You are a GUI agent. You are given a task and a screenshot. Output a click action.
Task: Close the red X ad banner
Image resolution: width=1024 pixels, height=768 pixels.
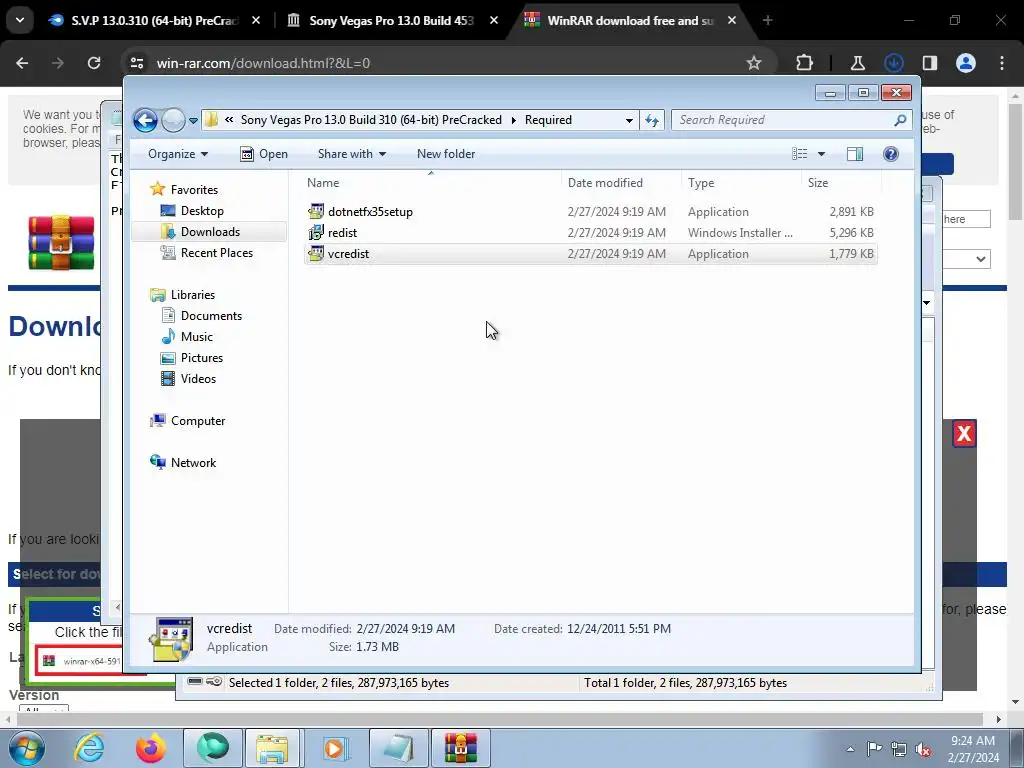pyautogui.click(x=964, y=434)
